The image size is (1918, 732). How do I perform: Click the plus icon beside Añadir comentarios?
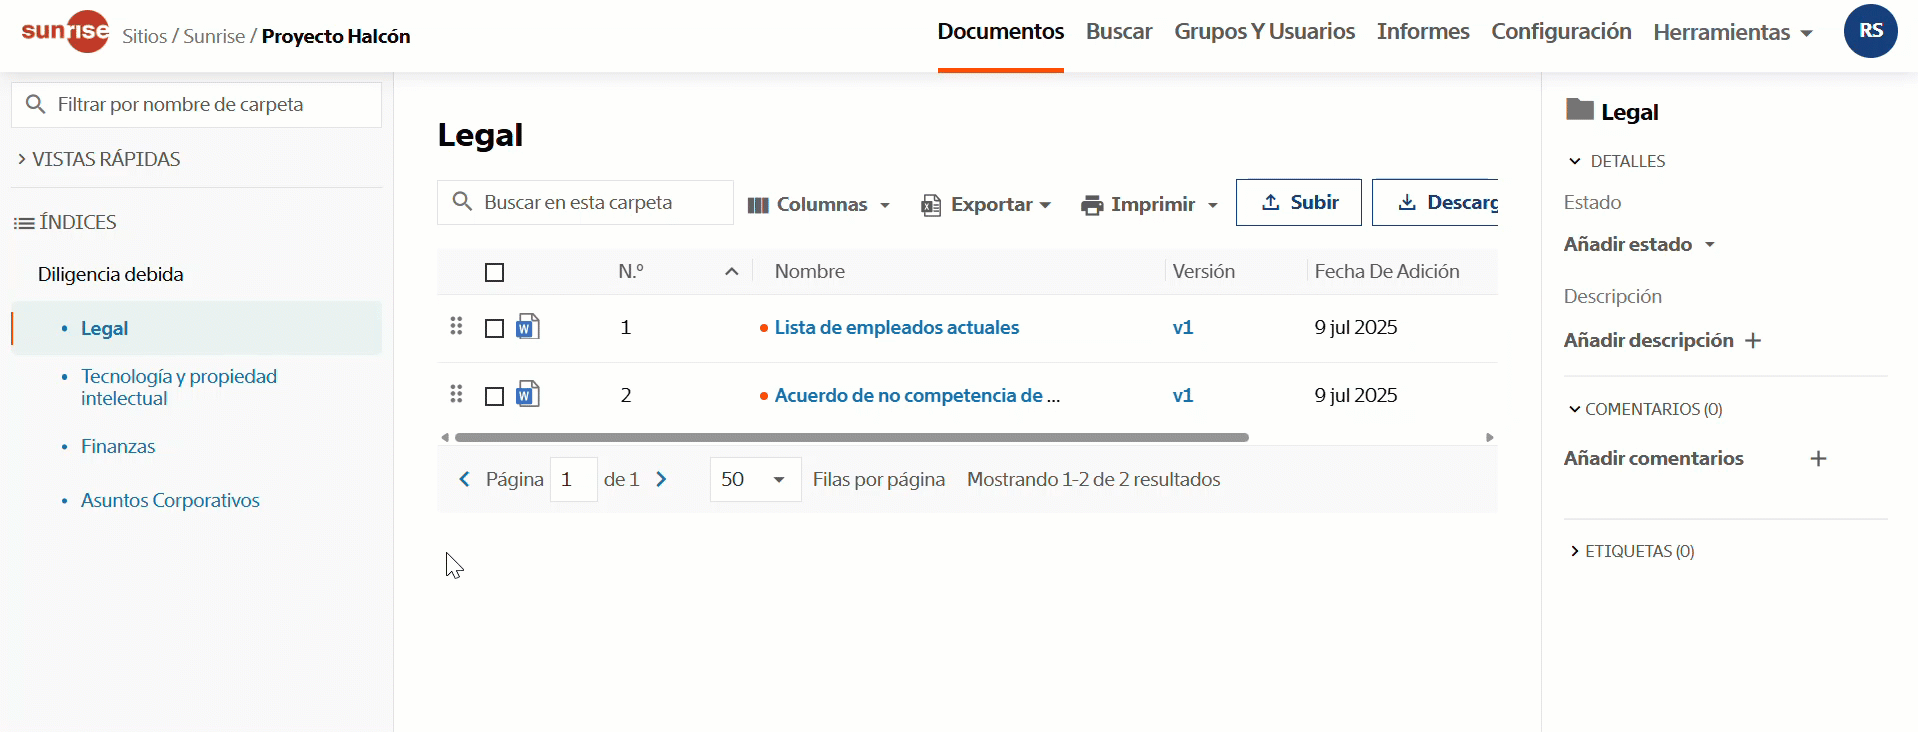click(1818, 459)
